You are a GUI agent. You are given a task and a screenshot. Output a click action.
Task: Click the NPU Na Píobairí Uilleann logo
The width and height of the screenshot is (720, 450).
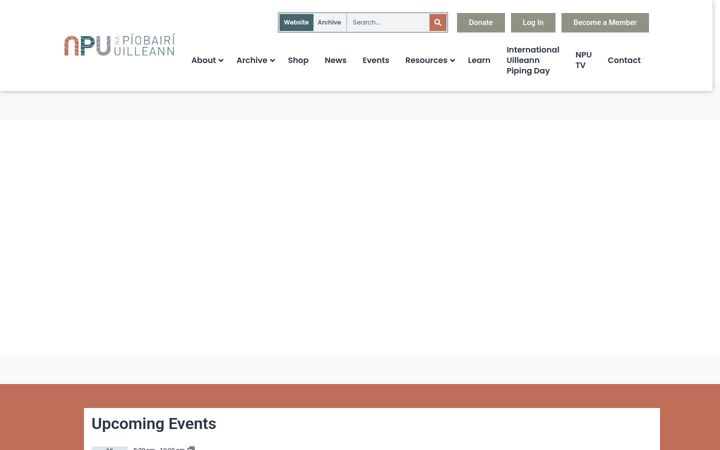point(119,45)
